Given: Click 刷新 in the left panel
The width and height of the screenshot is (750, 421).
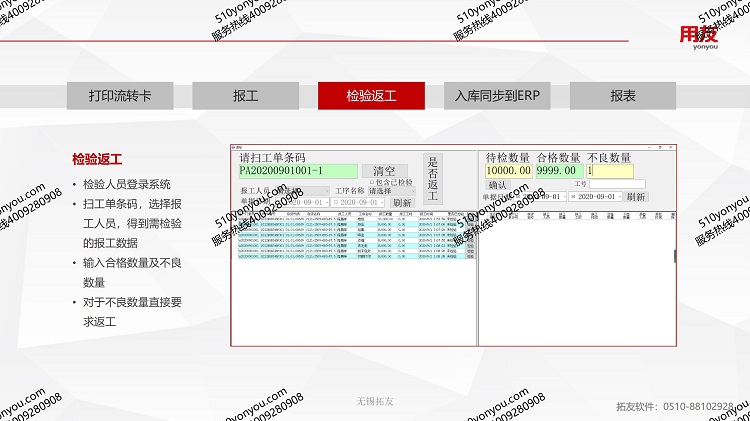Looking at the screenshot, I should [402, 202].
